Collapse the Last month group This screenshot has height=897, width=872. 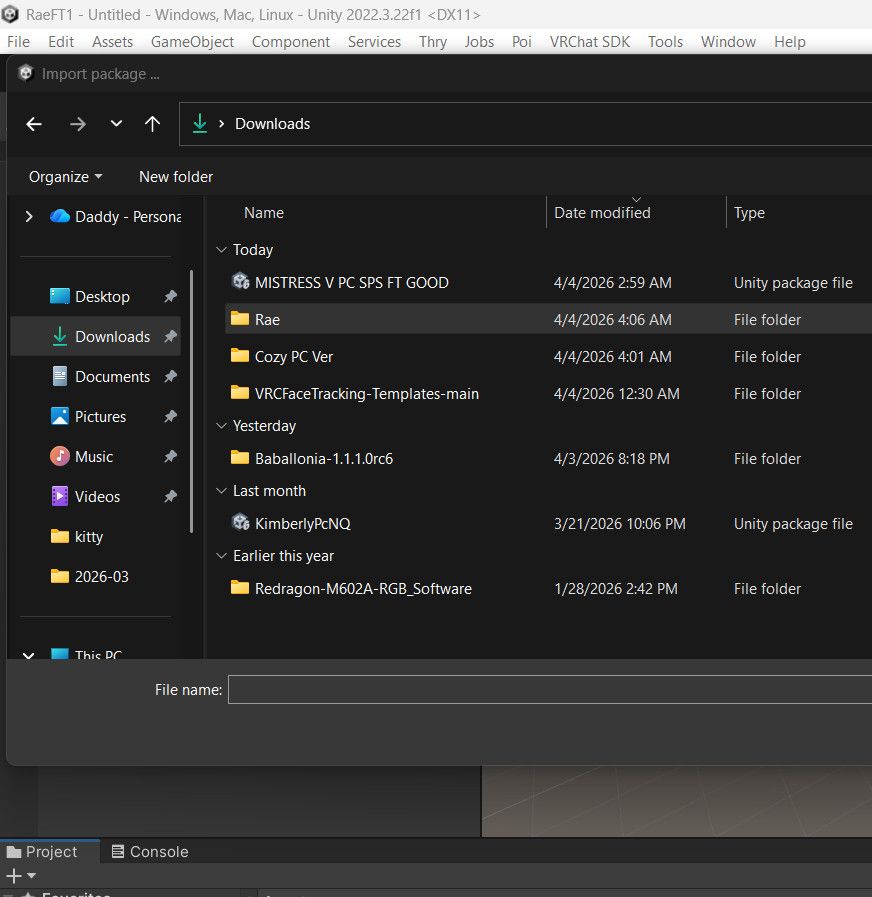pos(221,491)
